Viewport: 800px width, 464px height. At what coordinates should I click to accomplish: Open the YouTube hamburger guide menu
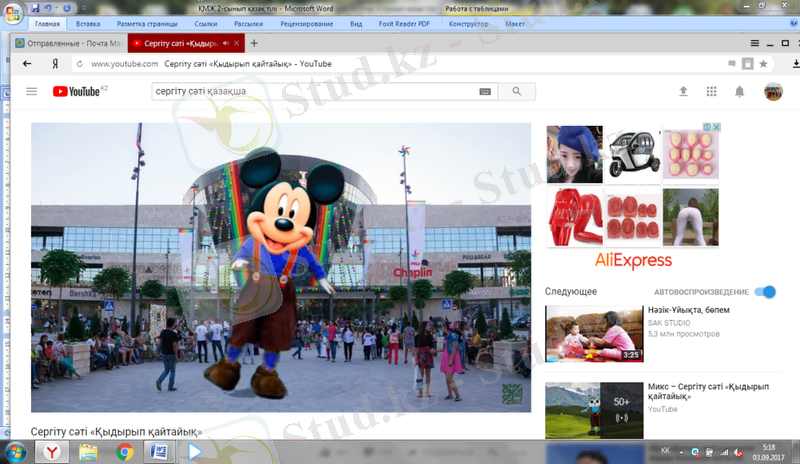[32, 91]
